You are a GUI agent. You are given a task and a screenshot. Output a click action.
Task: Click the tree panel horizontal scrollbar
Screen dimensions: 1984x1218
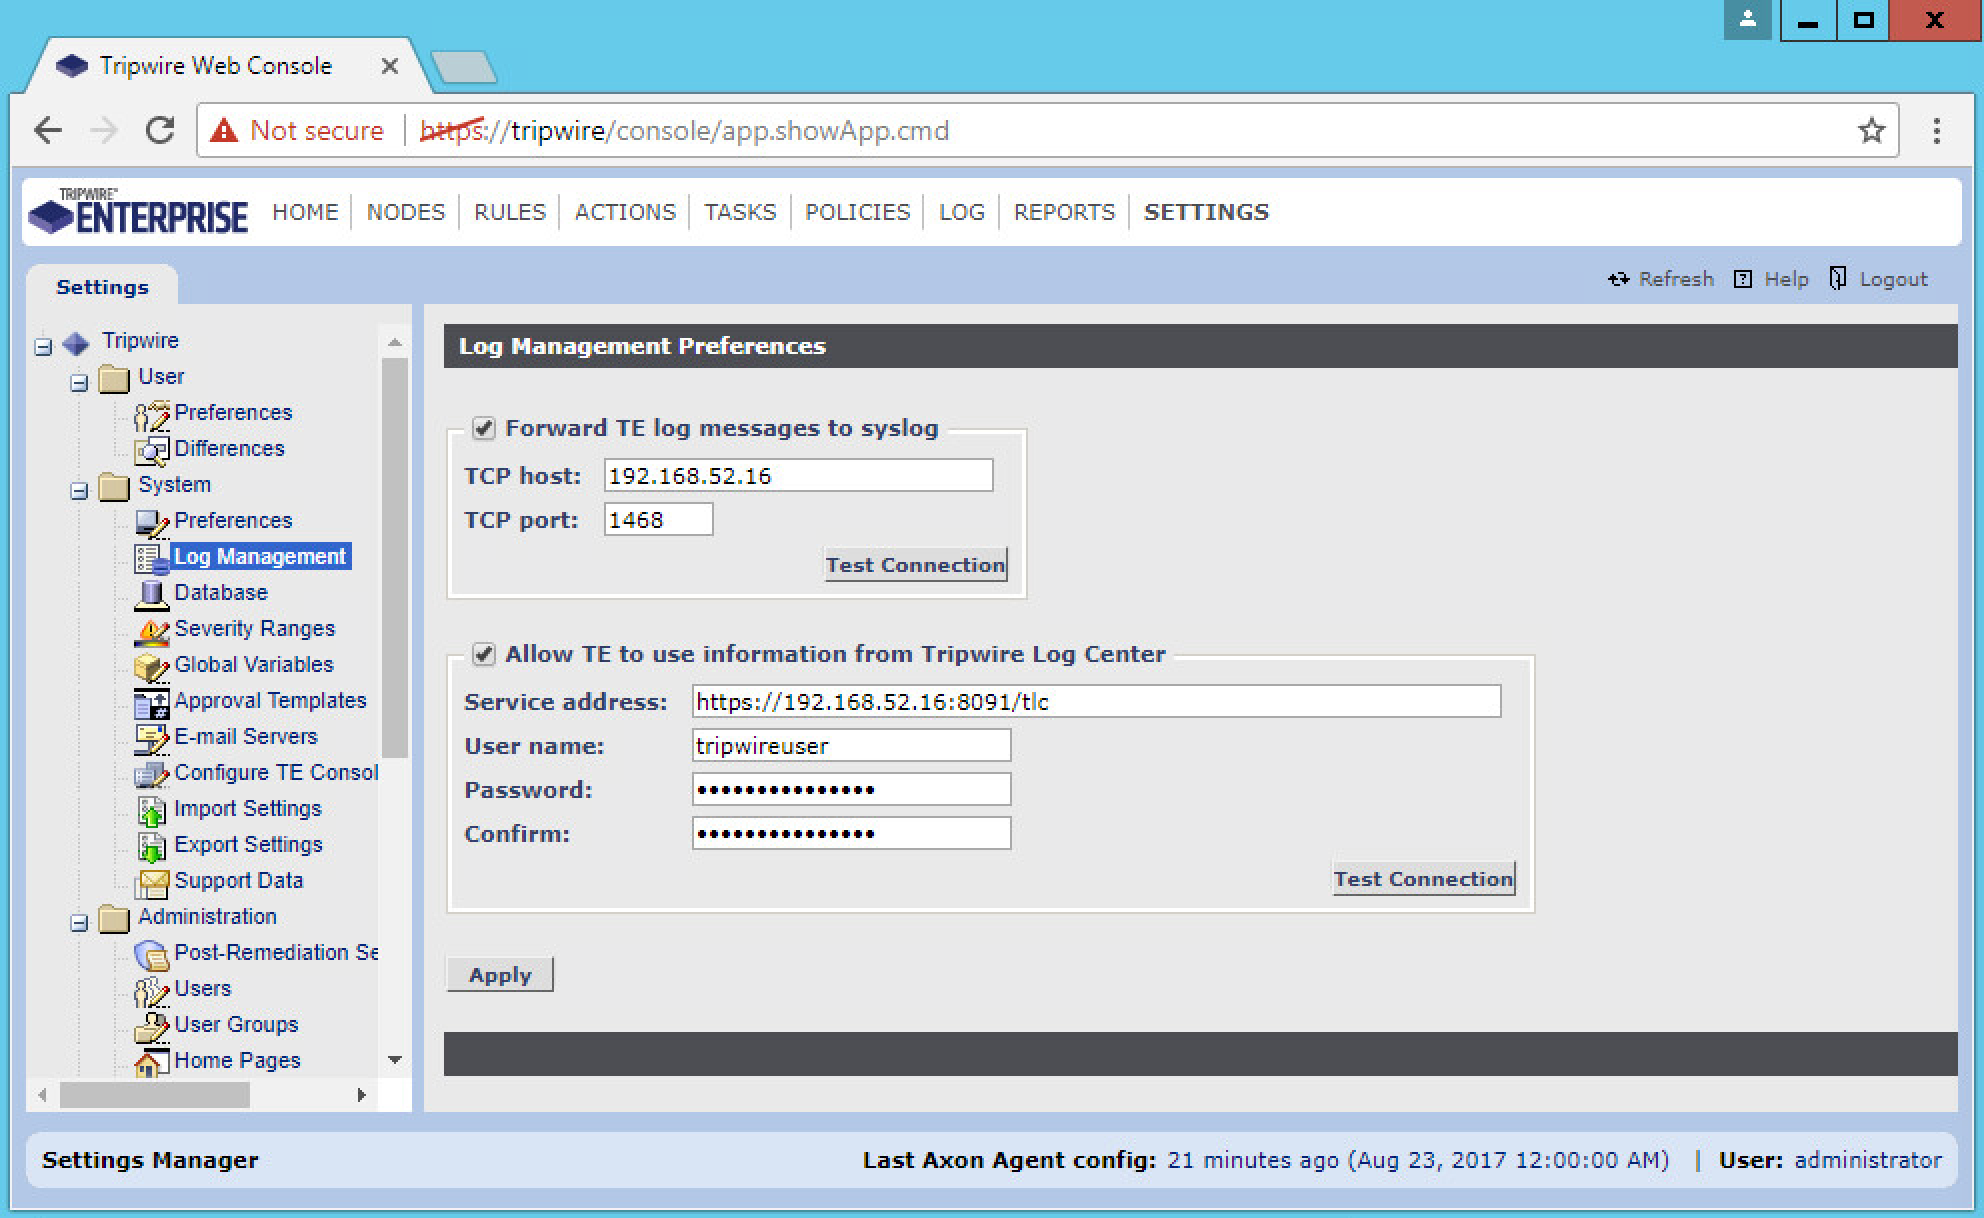click(x=154, y=1095)
